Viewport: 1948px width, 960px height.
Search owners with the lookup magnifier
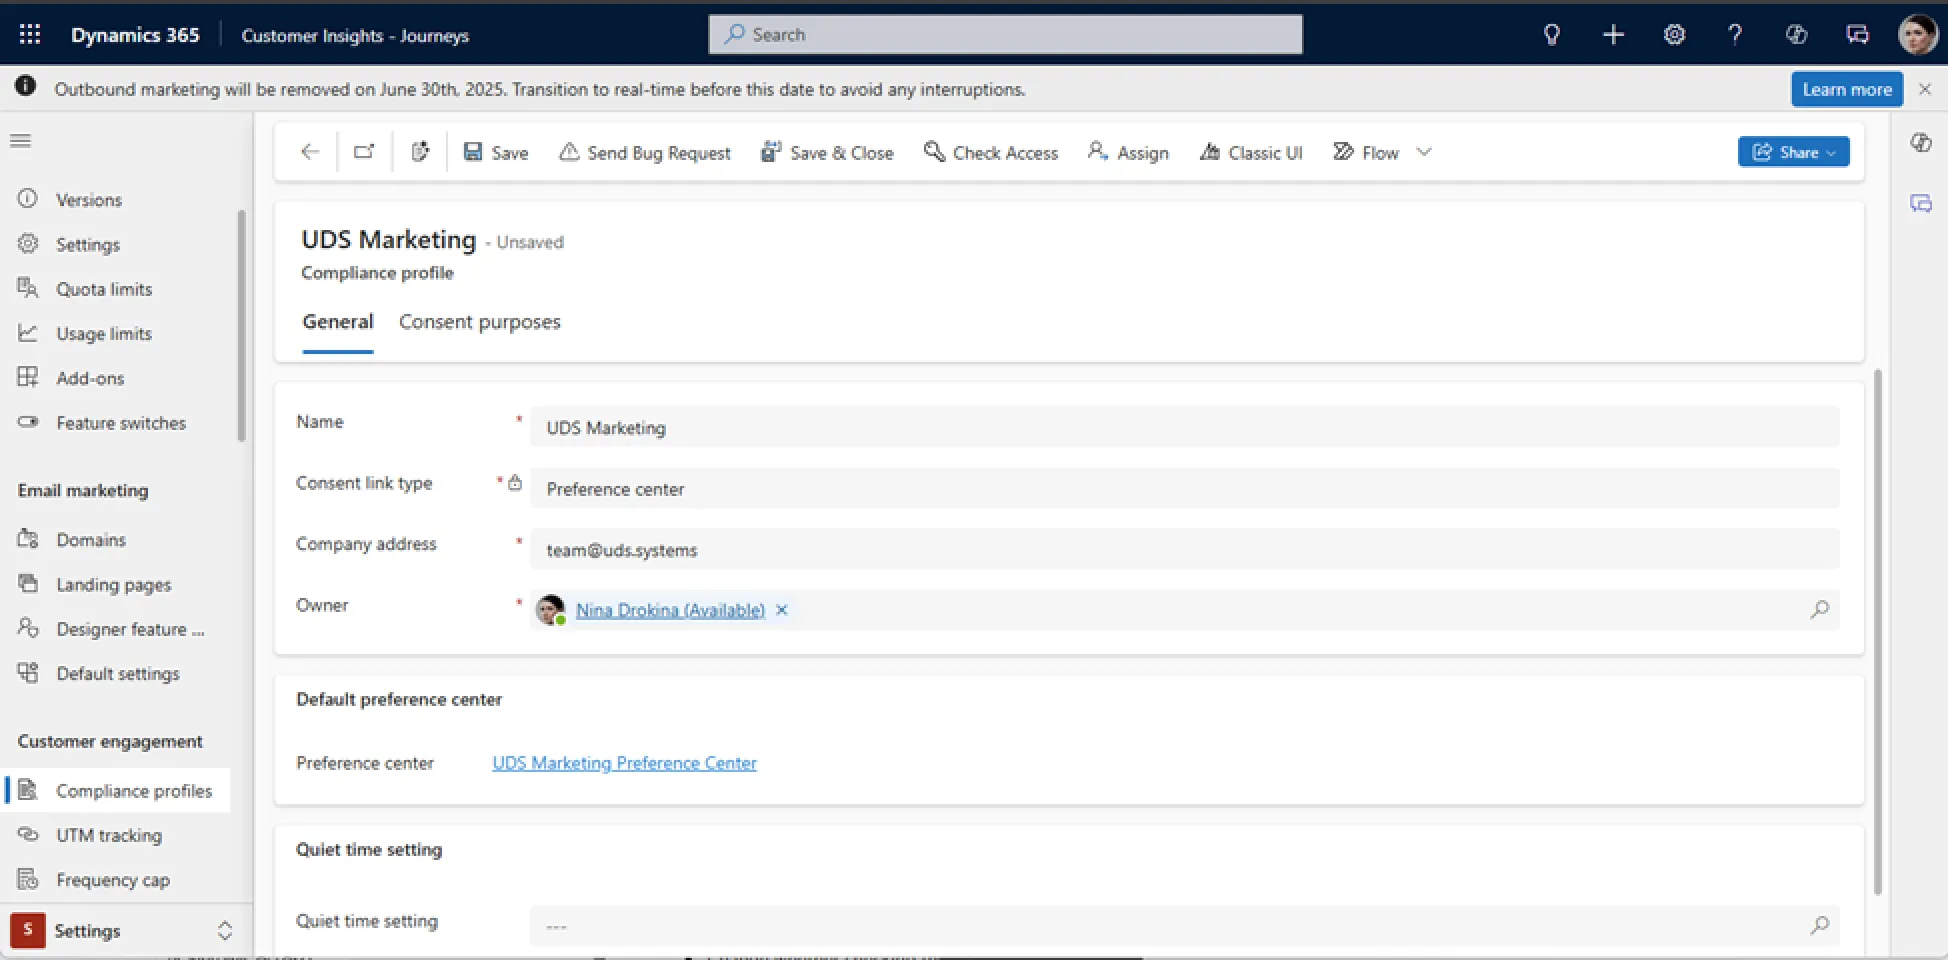coord(1819,609)
